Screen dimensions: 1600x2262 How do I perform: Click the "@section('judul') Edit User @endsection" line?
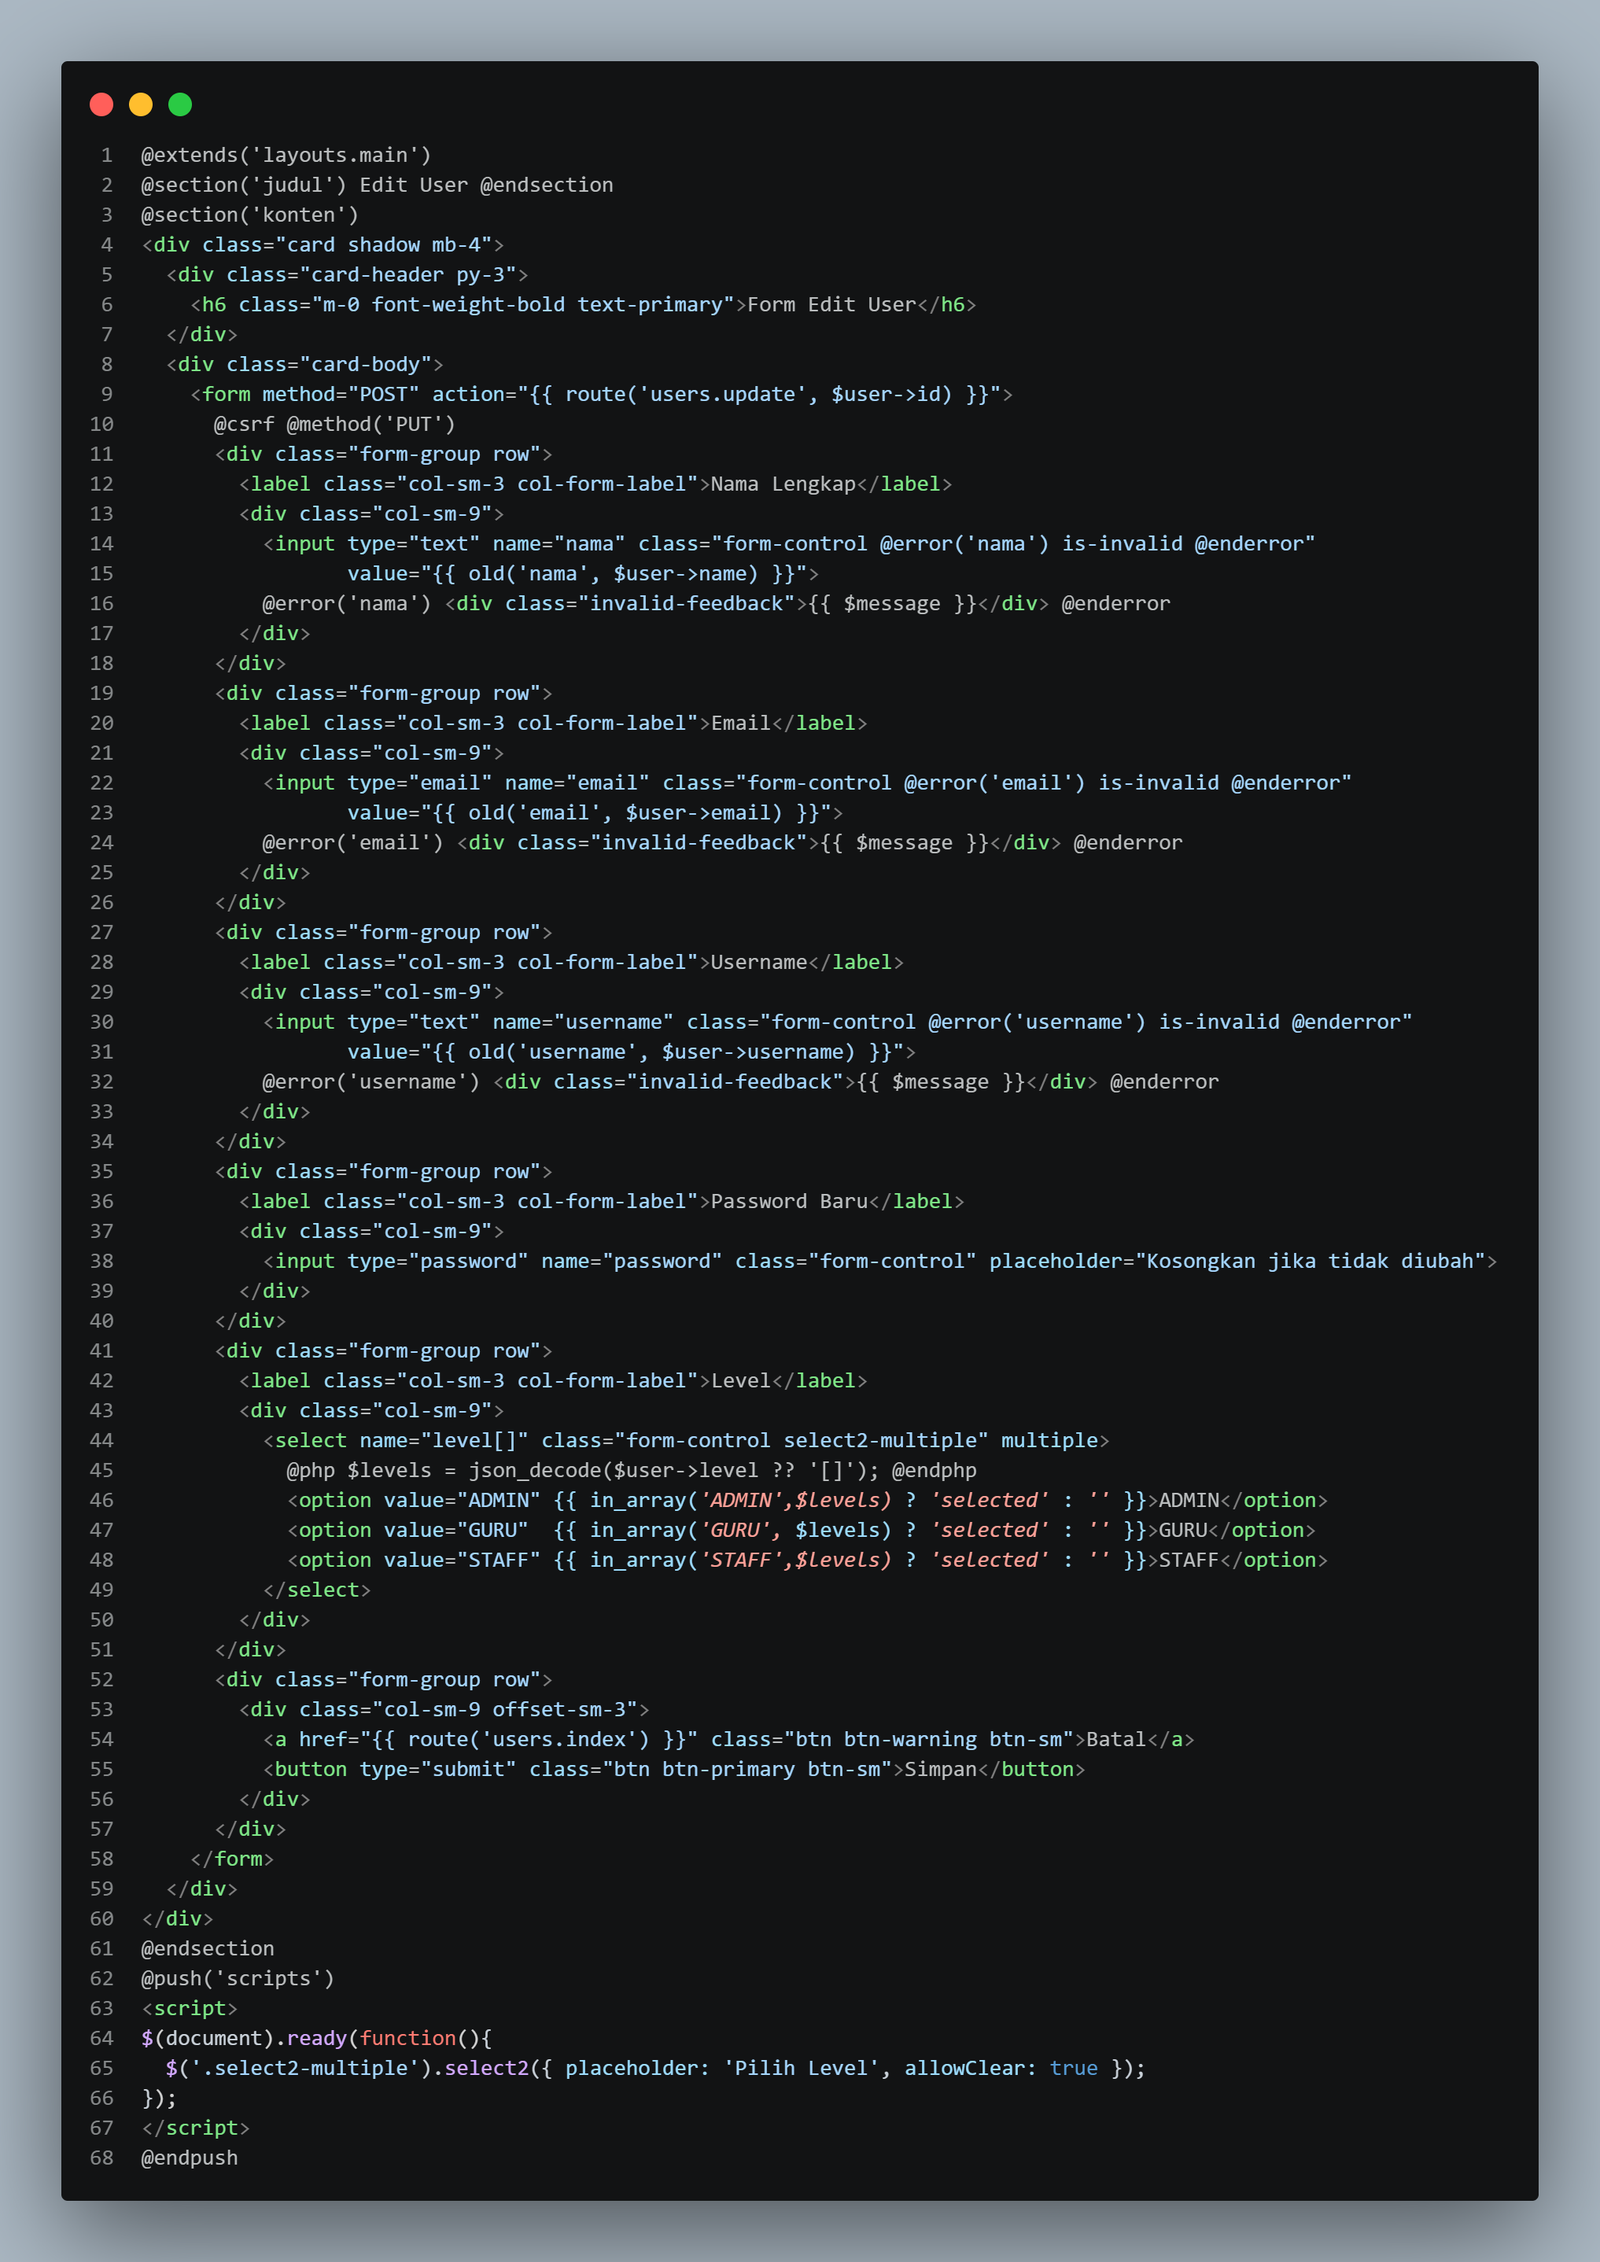(x=377, y=185)
